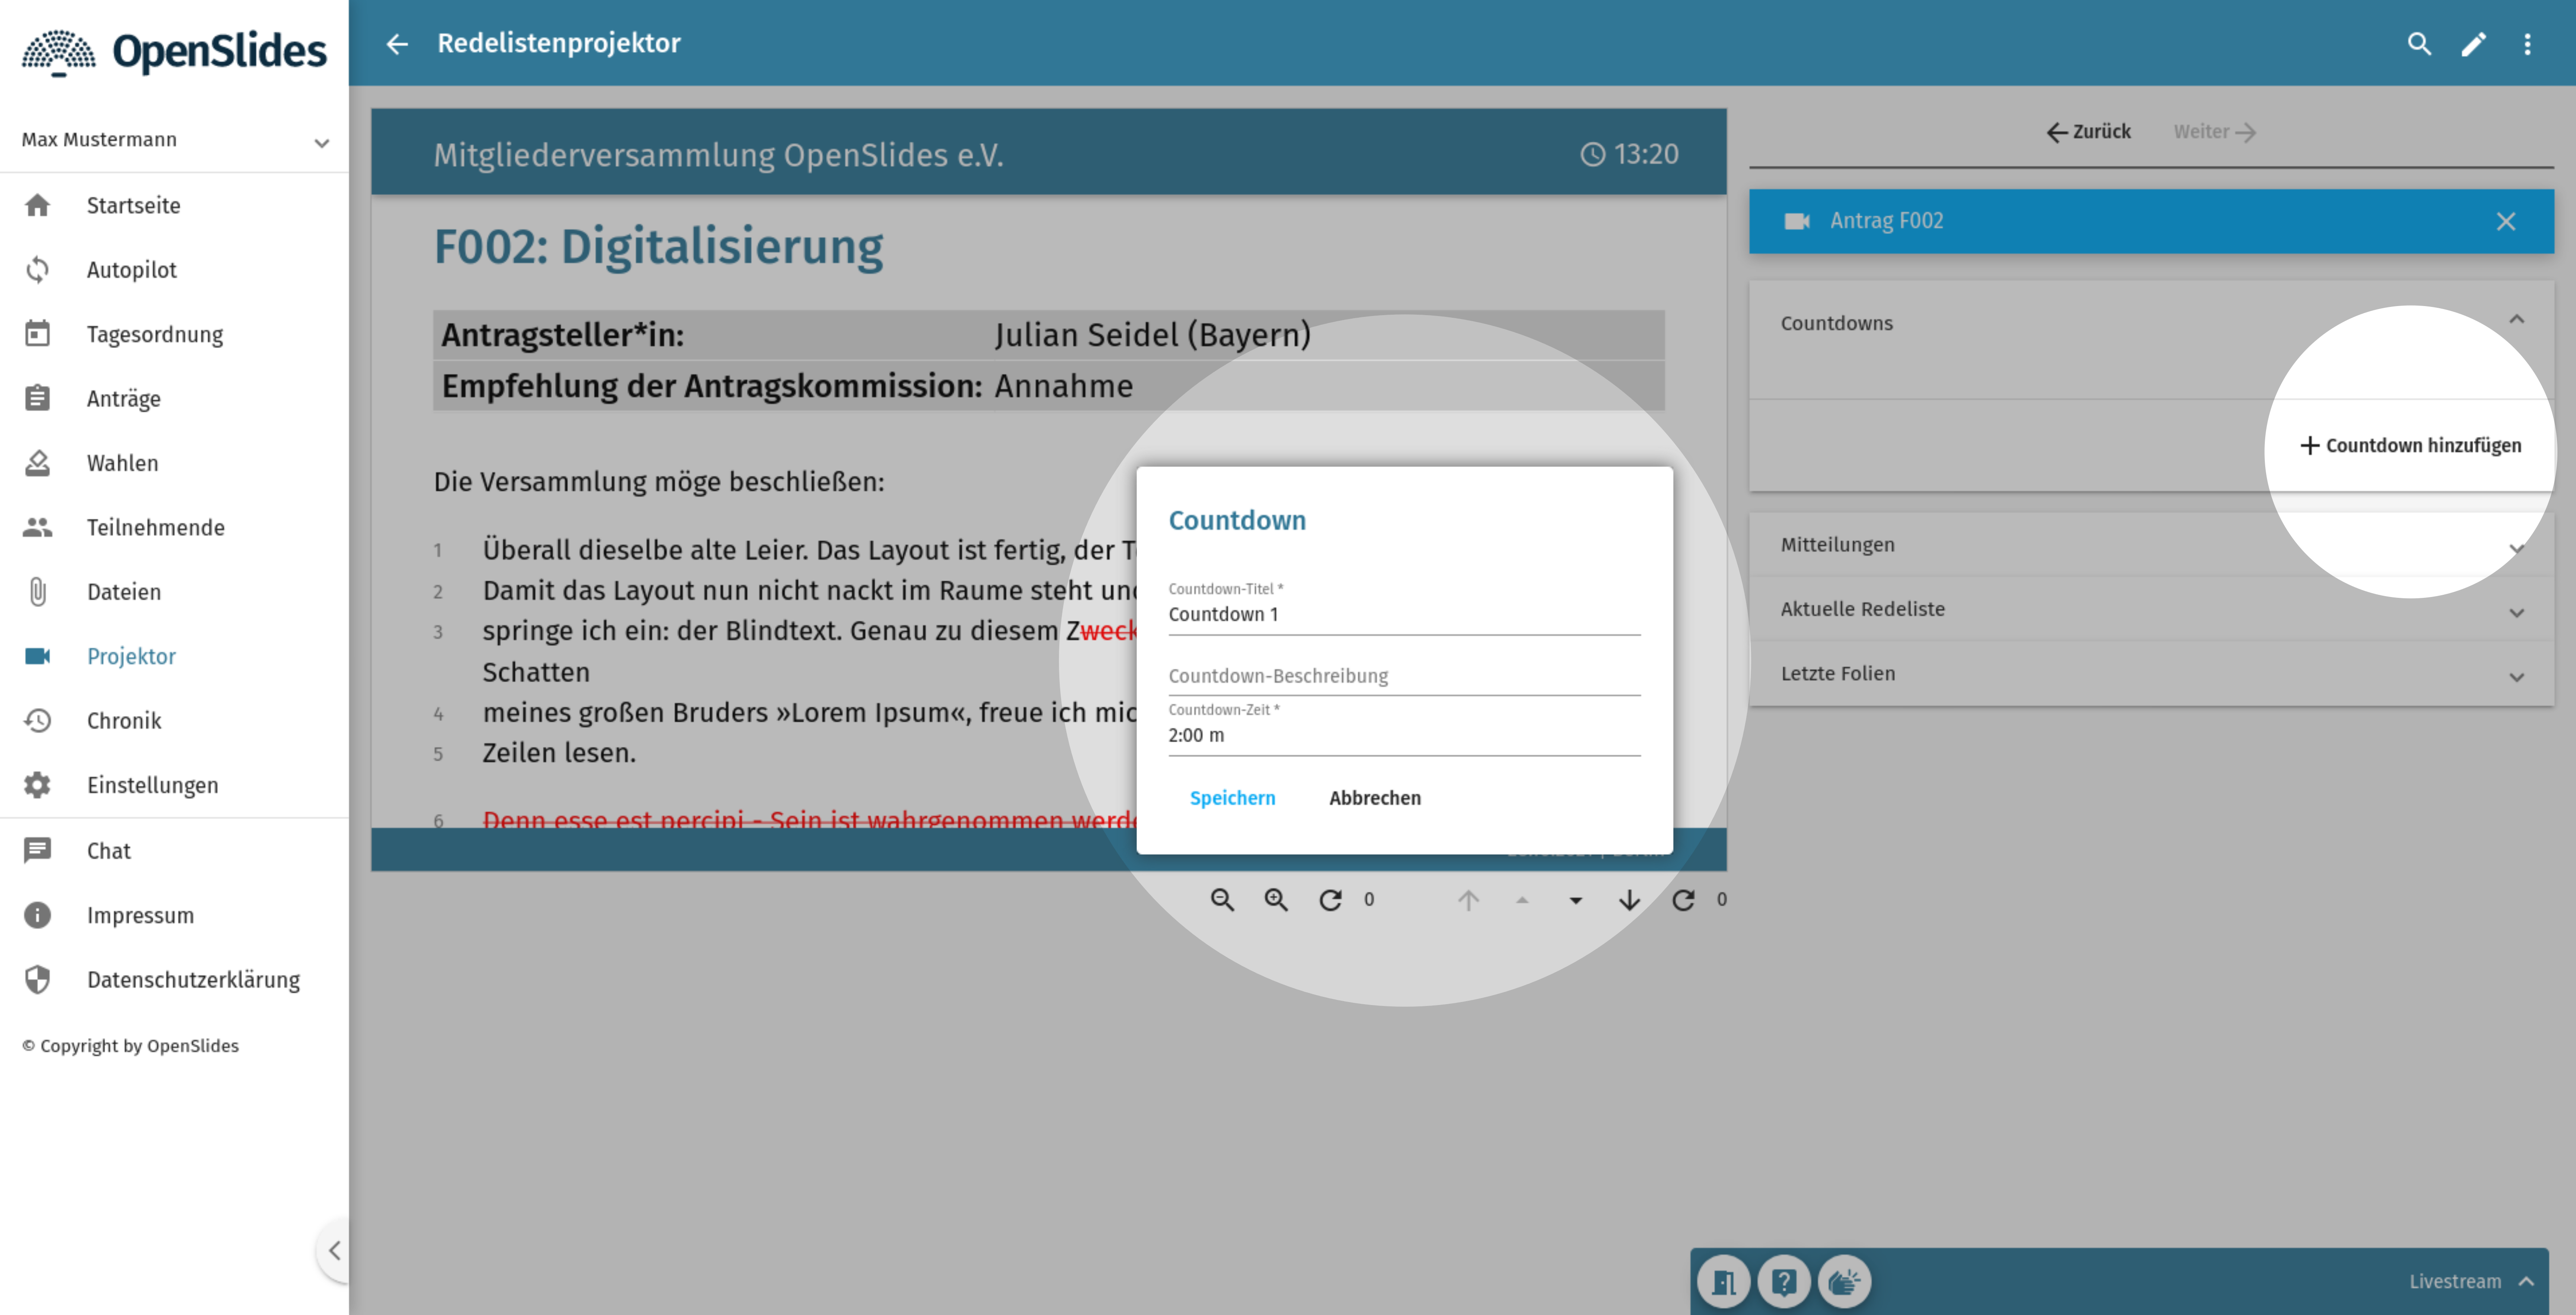Collapse the sidebar with chevron handle

(334, 1250)
